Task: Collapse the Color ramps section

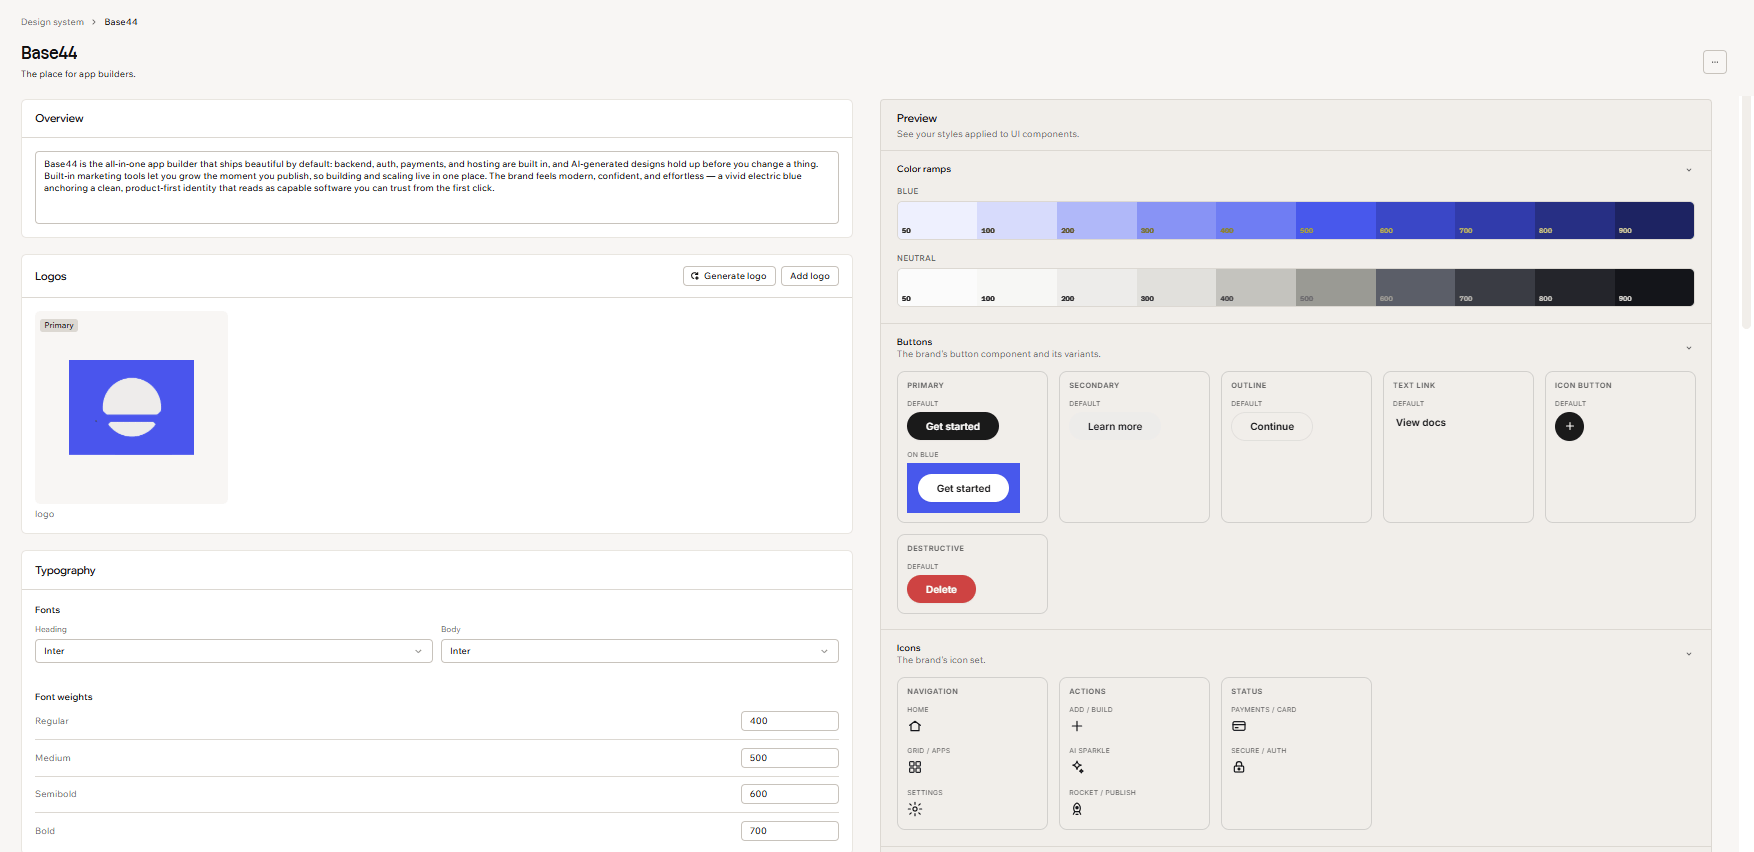Action: pyautogui.click(x=1689, y=170)
